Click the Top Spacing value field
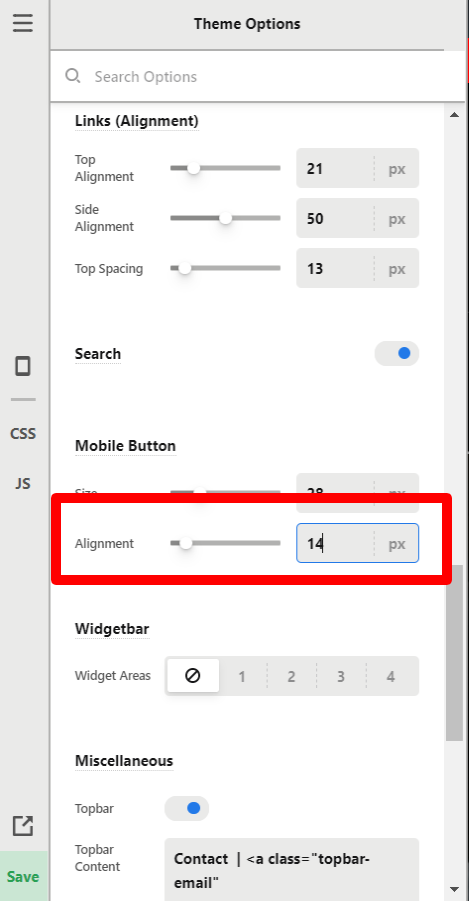Screen dimensions: 469x901 point(357,268)
